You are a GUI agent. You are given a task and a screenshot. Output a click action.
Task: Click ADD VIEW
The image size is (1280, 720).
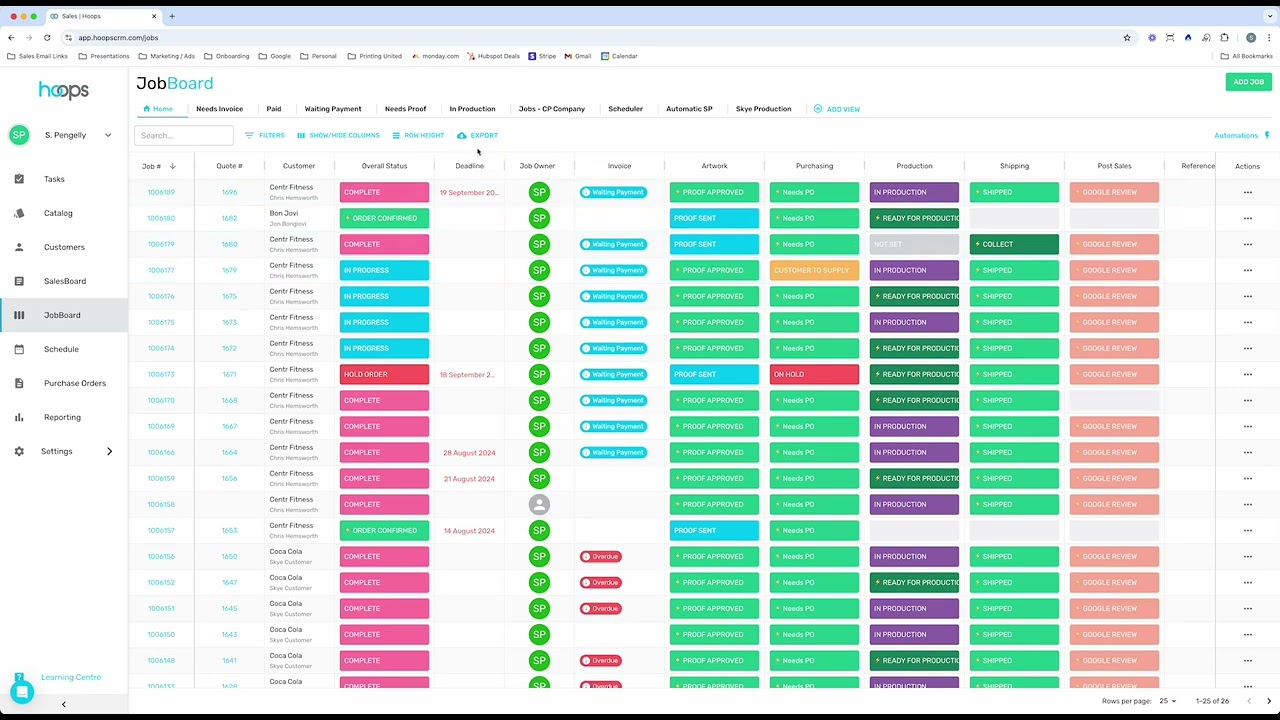click(x=837, y=109)
